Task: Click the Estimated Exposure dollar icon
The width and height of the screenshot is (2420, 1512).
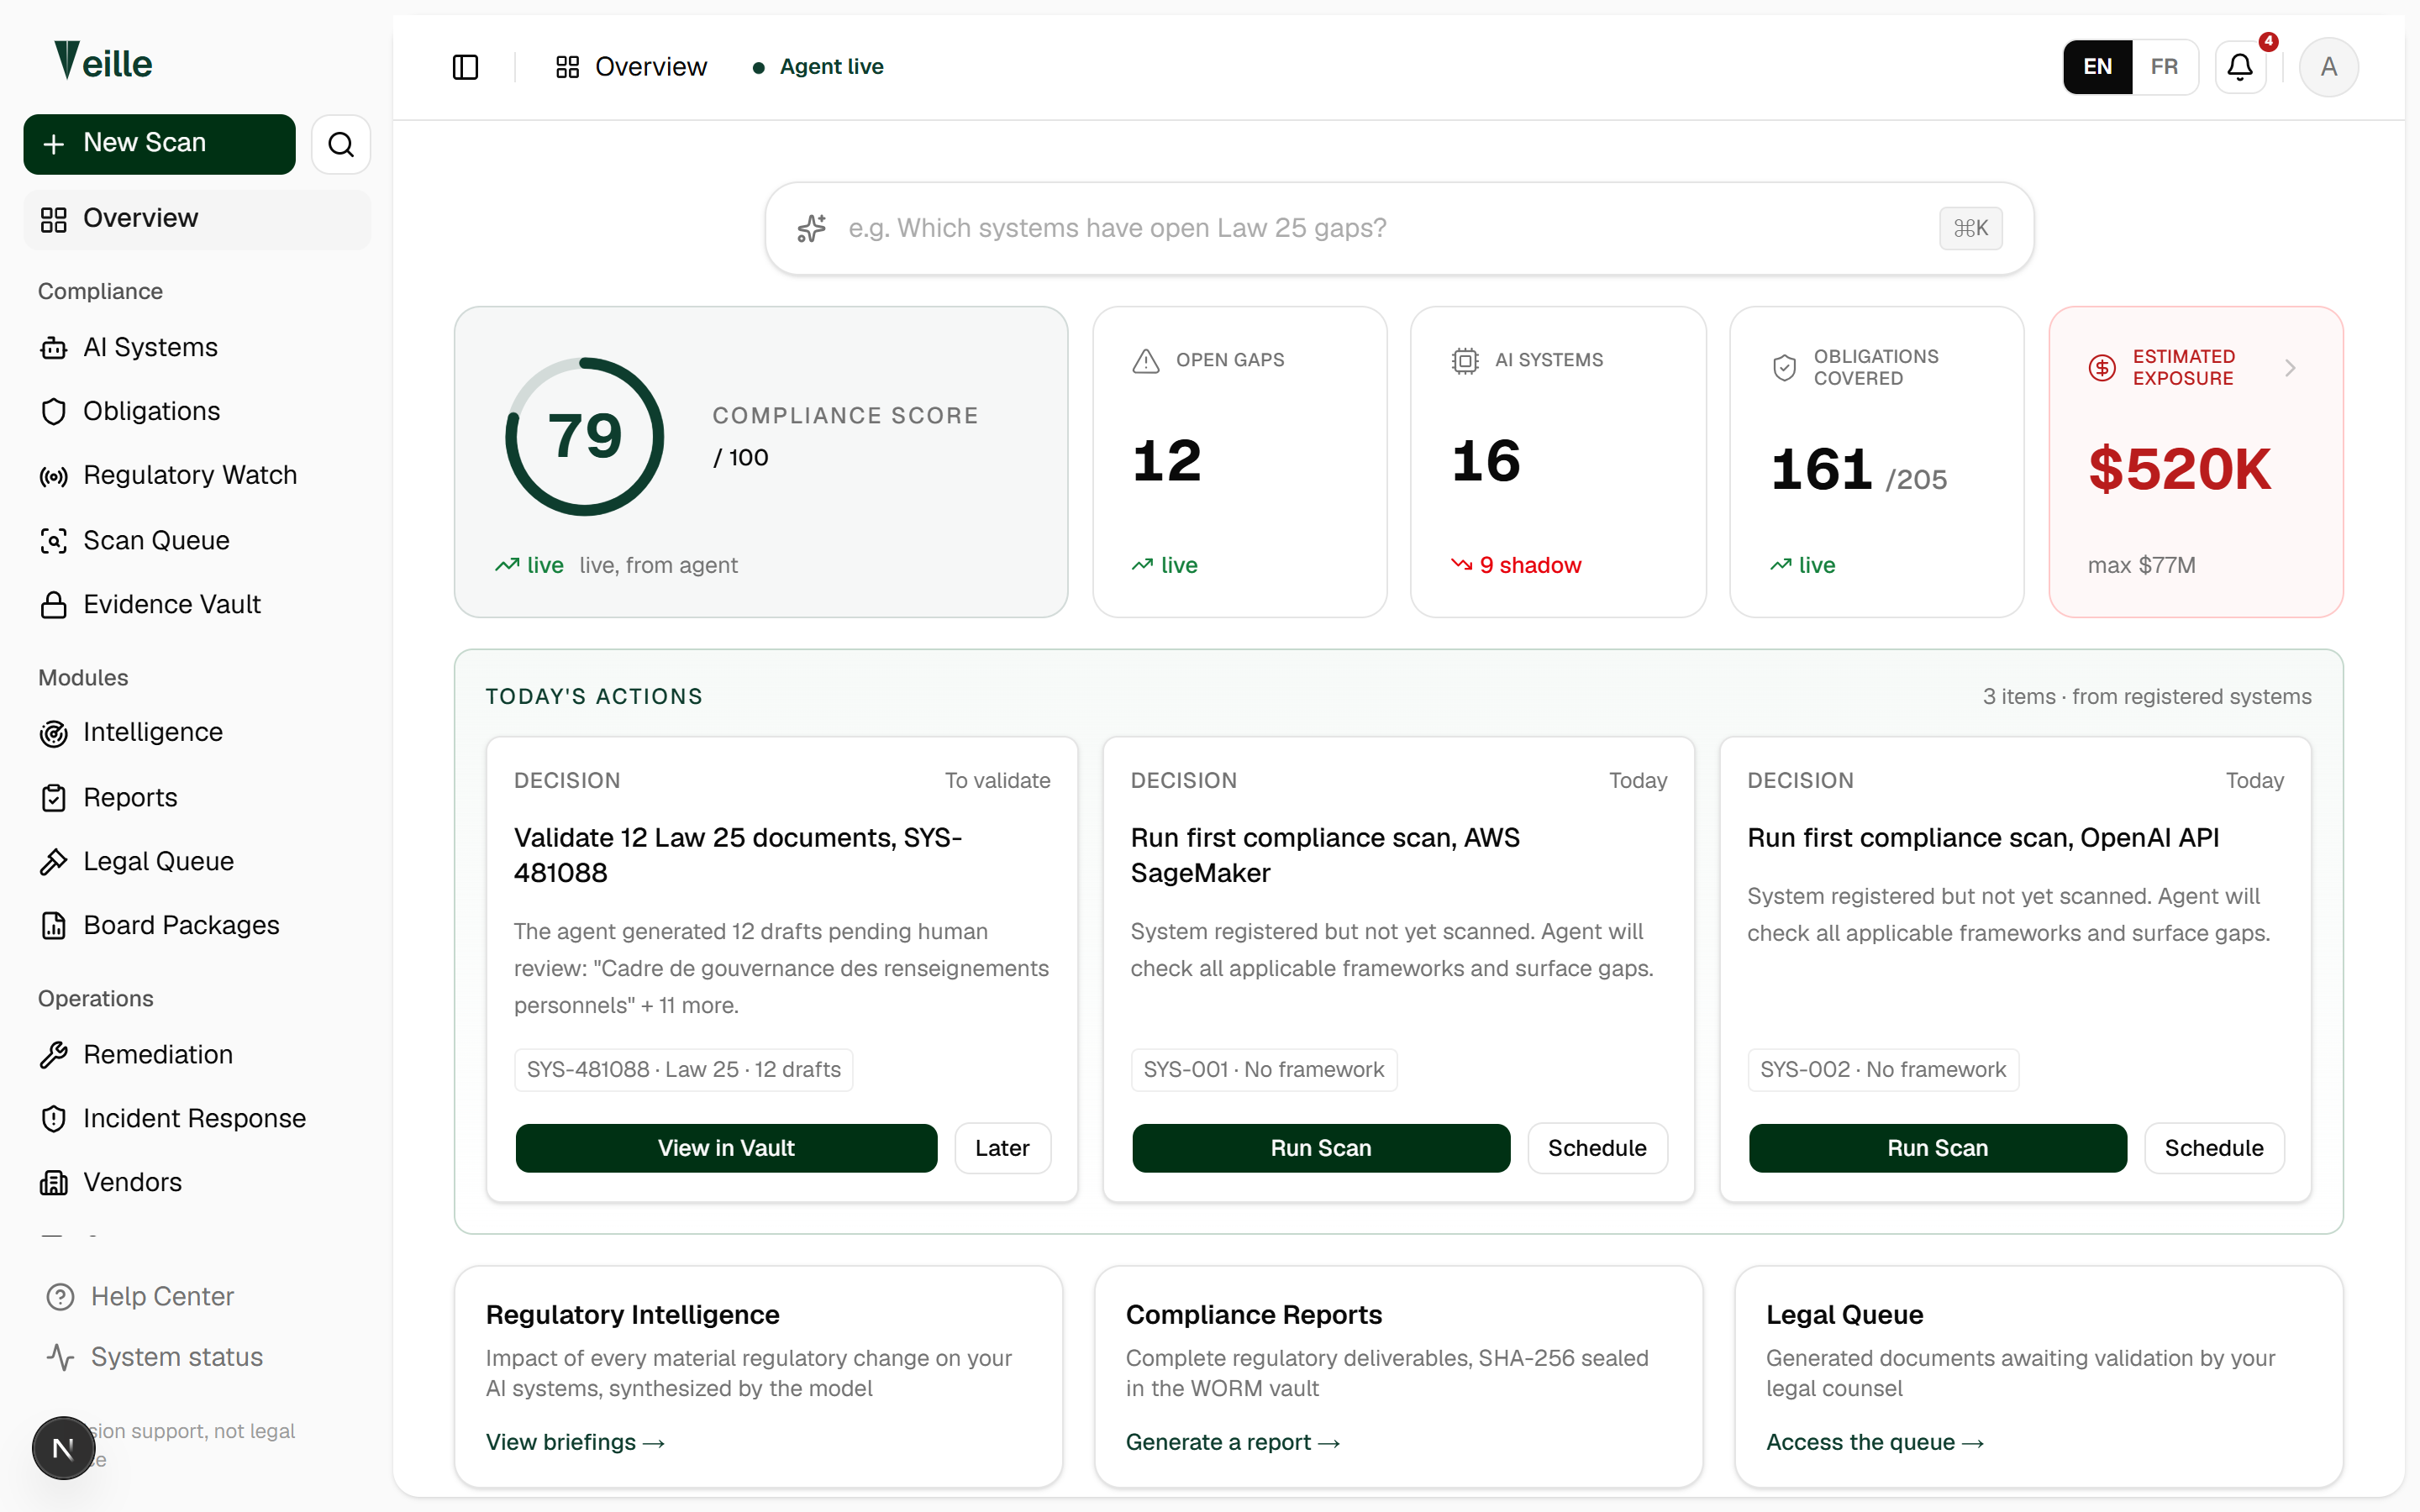Action: [x=2102, y=368]
